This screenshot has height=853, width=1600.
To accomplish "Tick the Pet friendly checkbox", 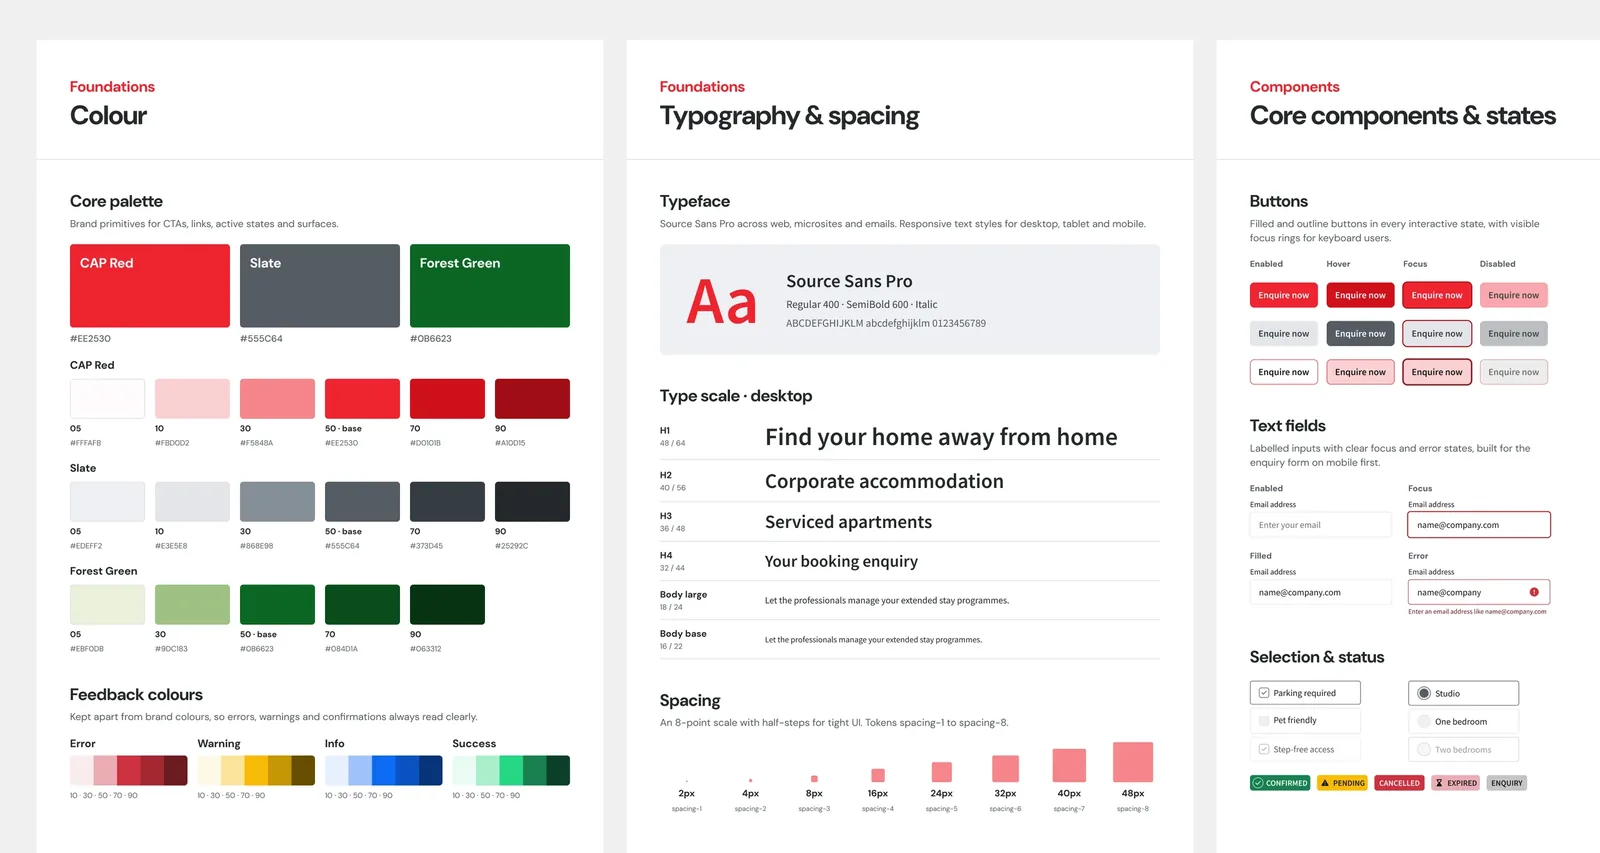I will 1264,720.
